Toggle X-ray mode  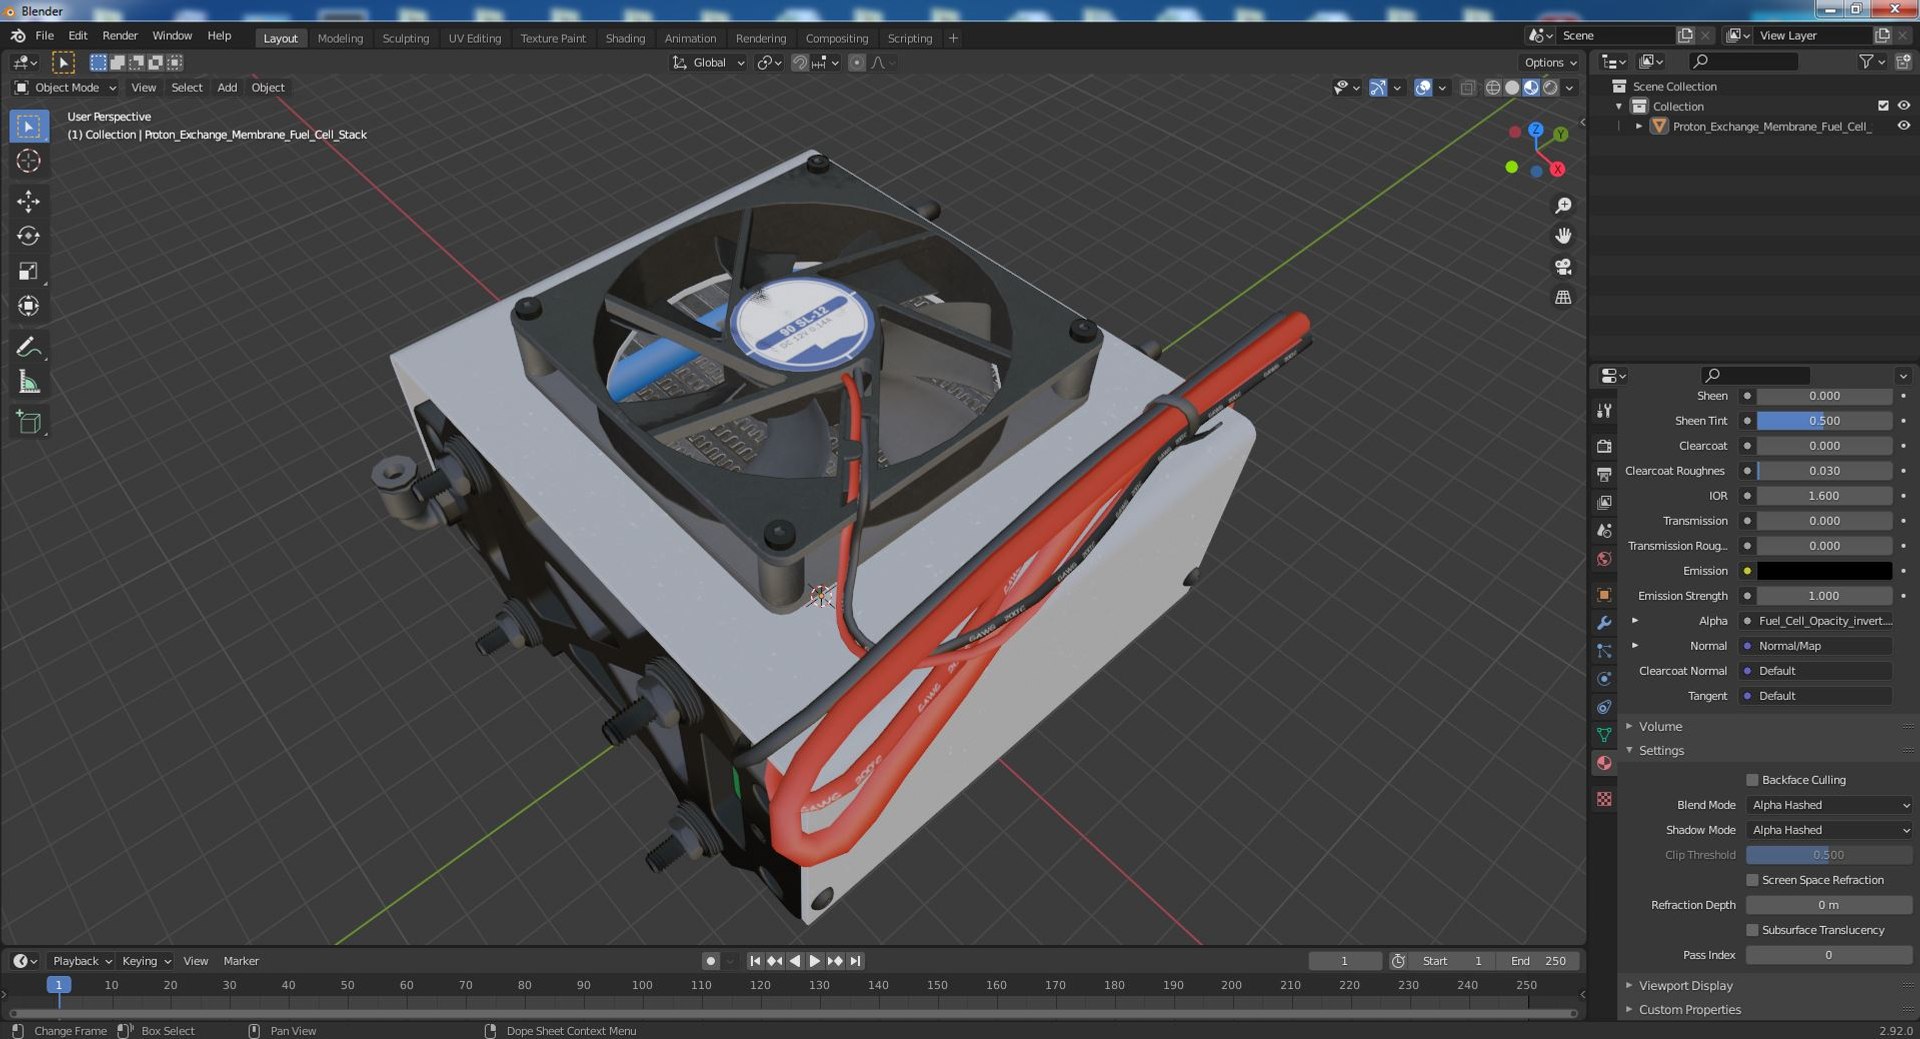[x=1467, y=88]
